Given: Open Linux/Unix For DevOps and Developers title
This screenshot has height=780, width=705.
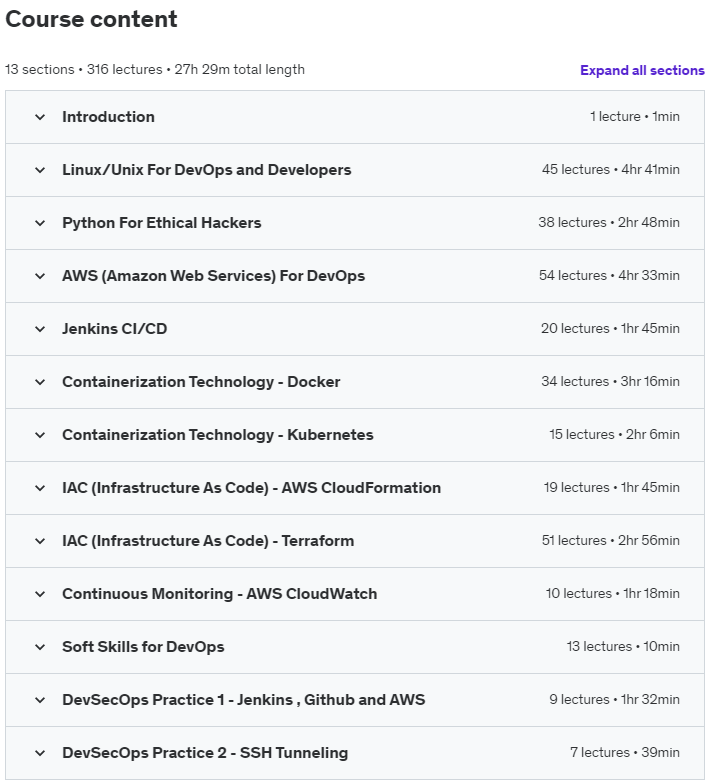Looking at the screenshot, I should click(x=206, y=170).
